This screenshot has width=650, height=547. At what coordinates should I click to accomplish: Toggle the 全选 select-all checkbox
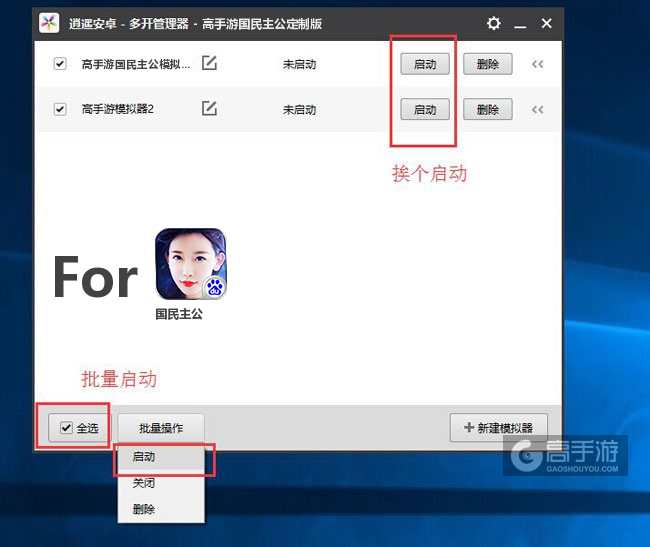coord(66,427)
